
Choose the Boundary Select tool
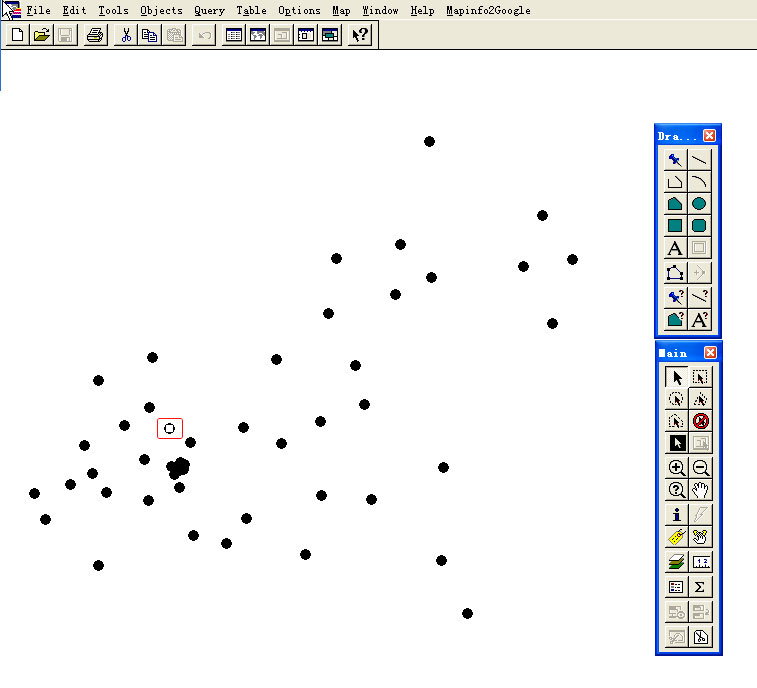click(x=676, y=421)
